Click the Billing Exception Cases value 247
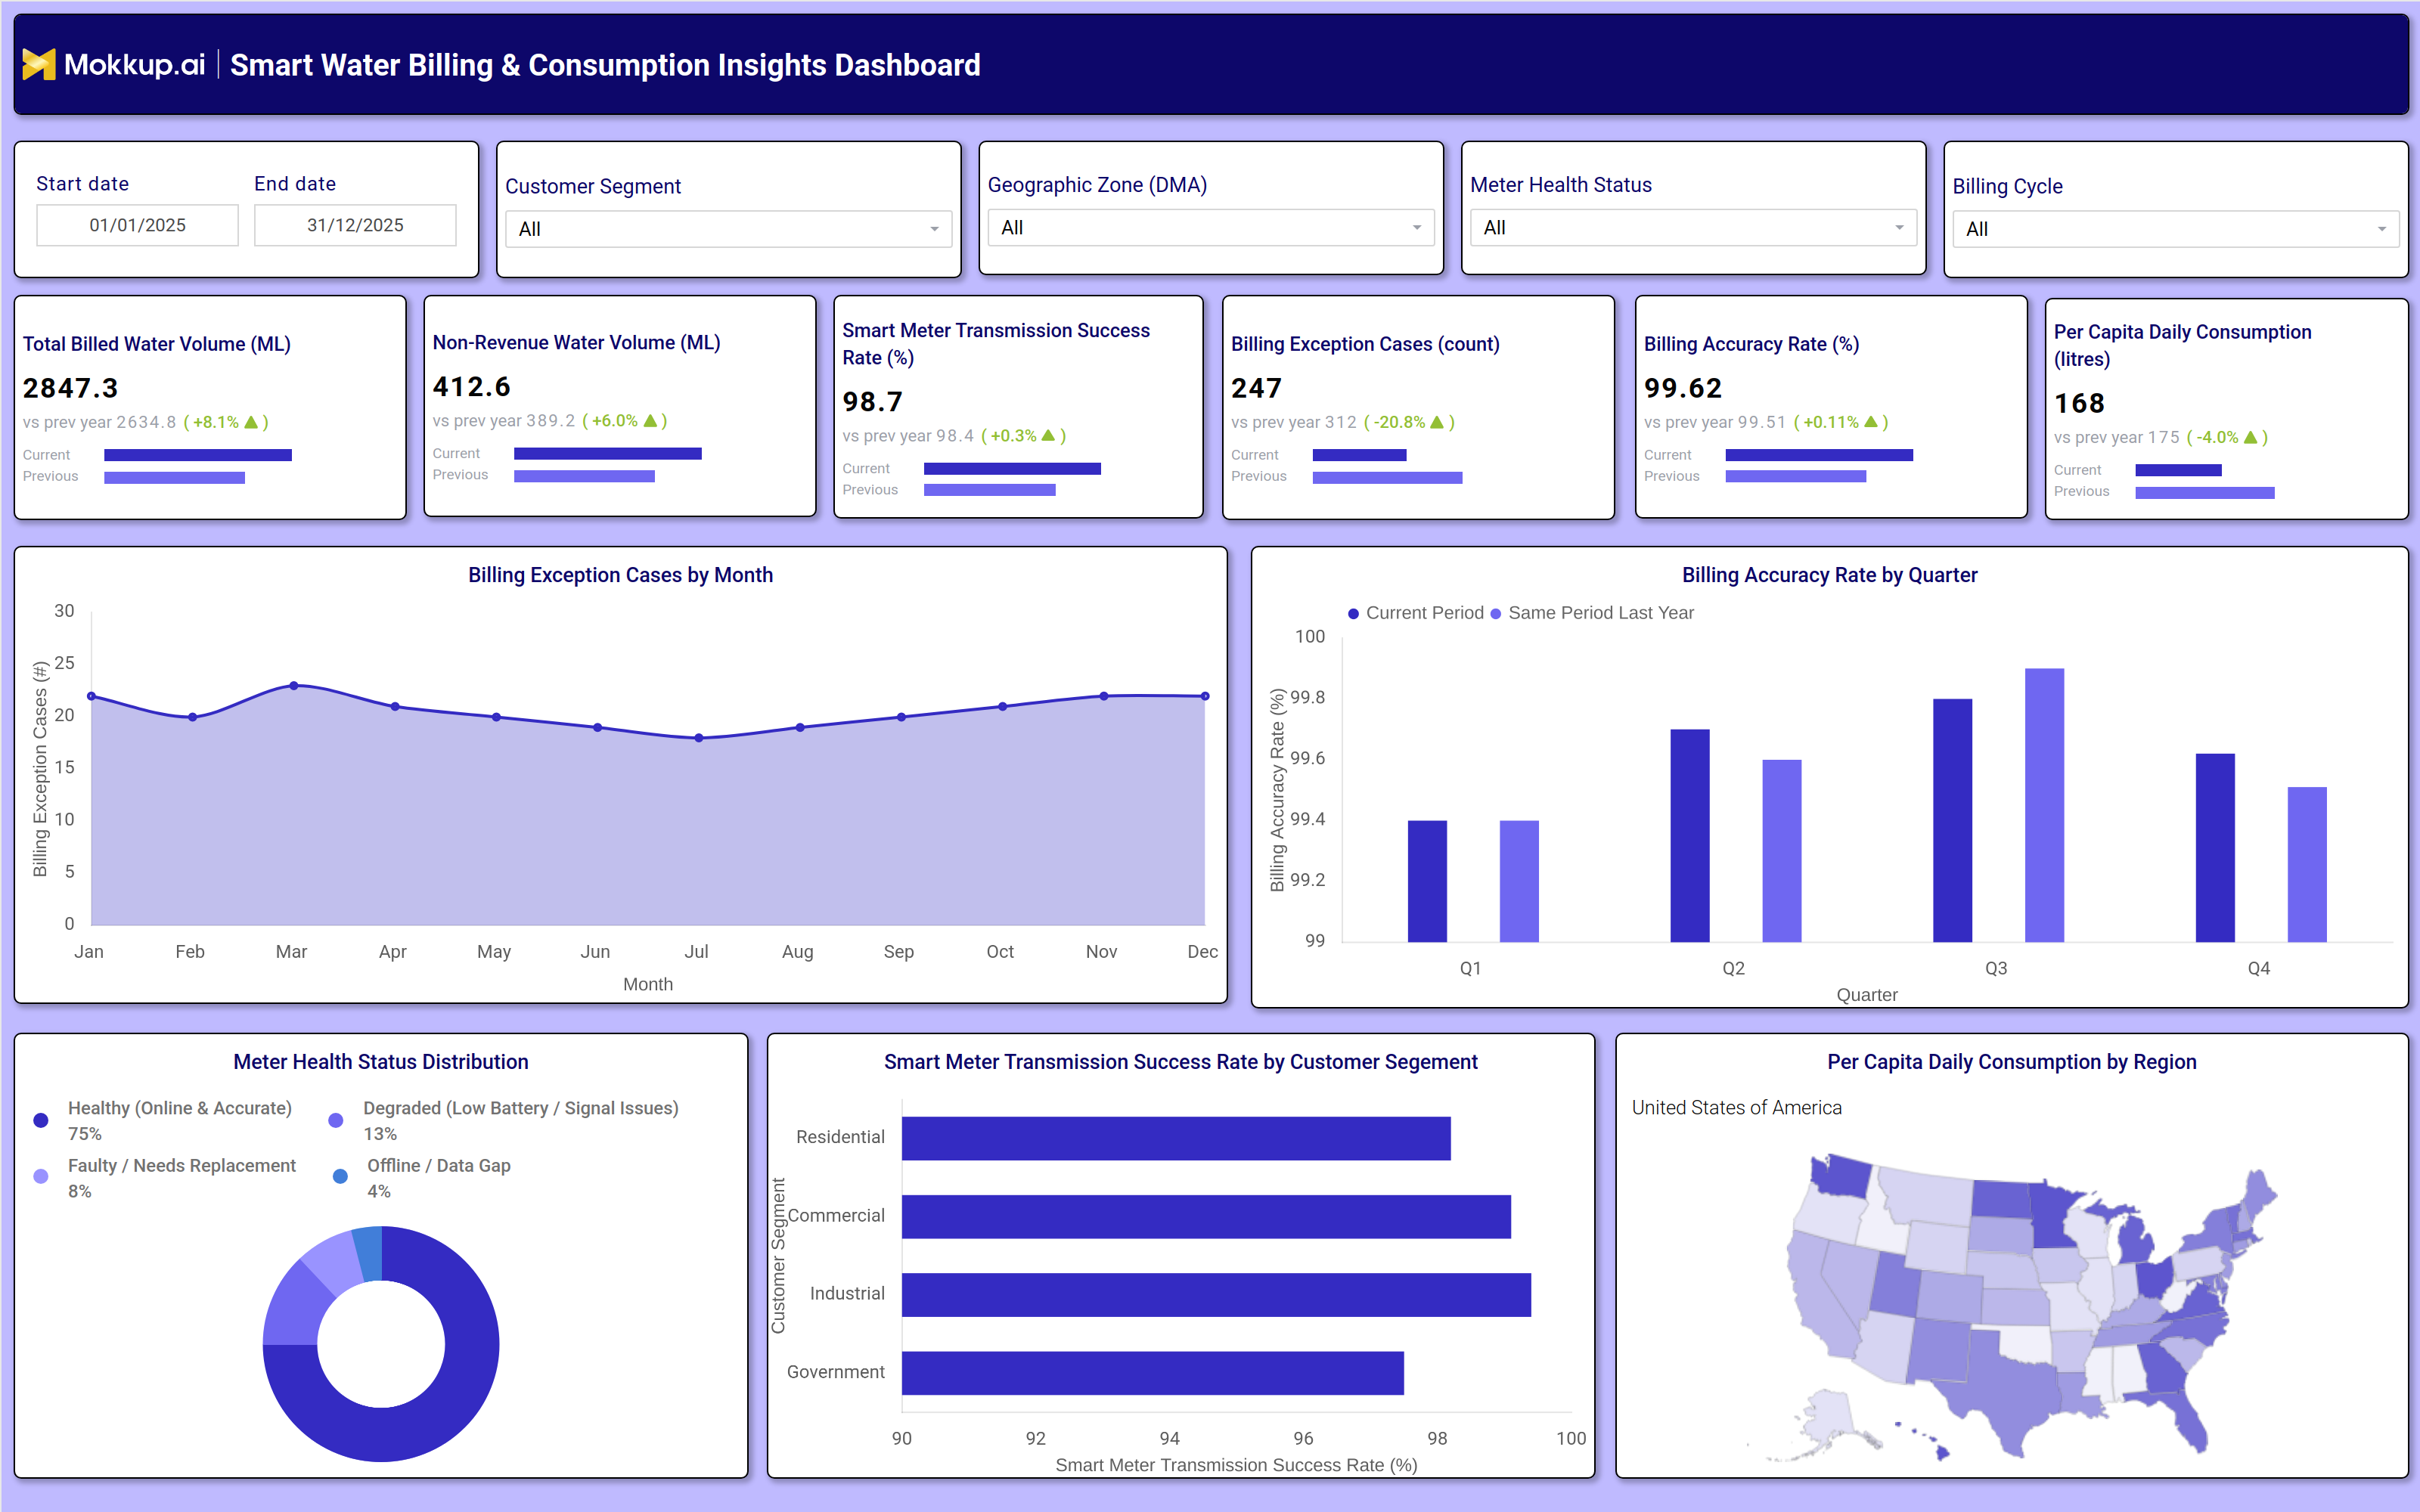The height and width of the screenshot is (1512, 2420). (x=1256, y=388)
